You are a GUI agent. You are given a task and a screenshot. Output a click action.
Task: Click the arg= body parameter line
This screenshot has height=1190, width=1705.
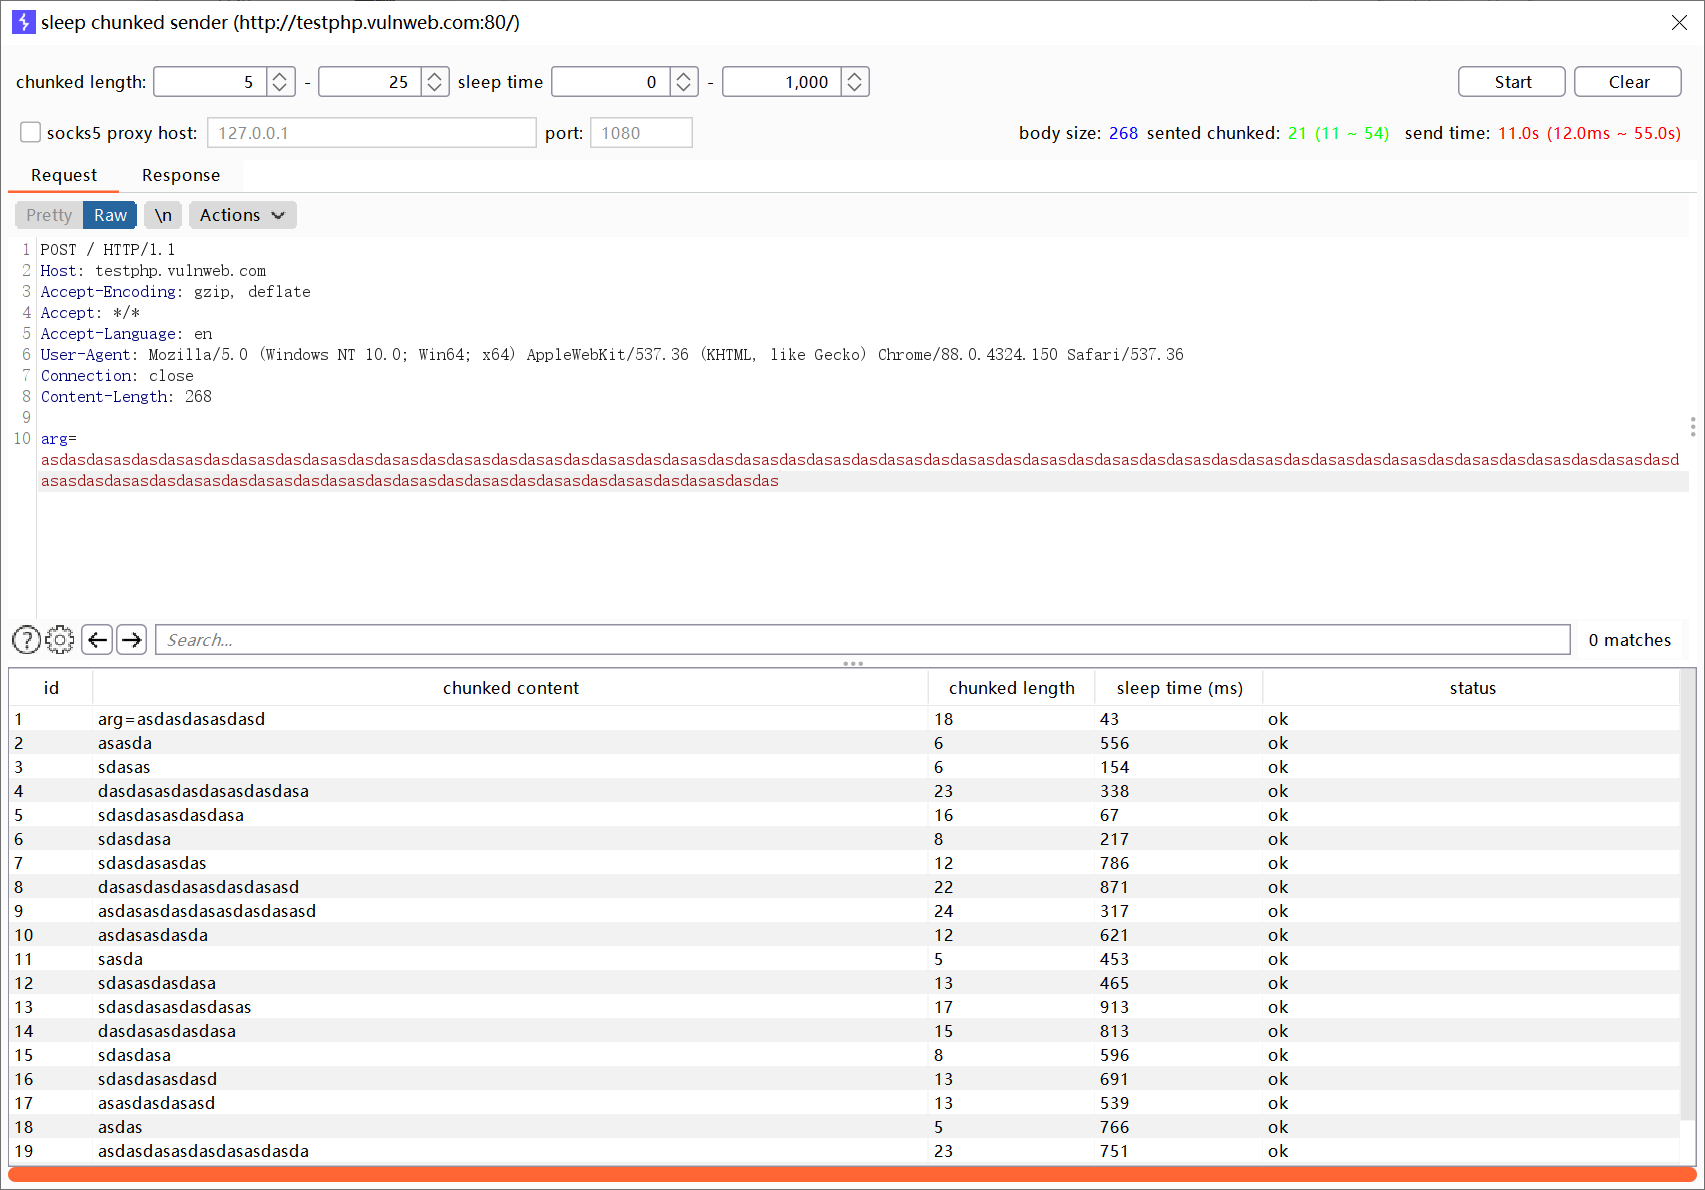point(58,439)
